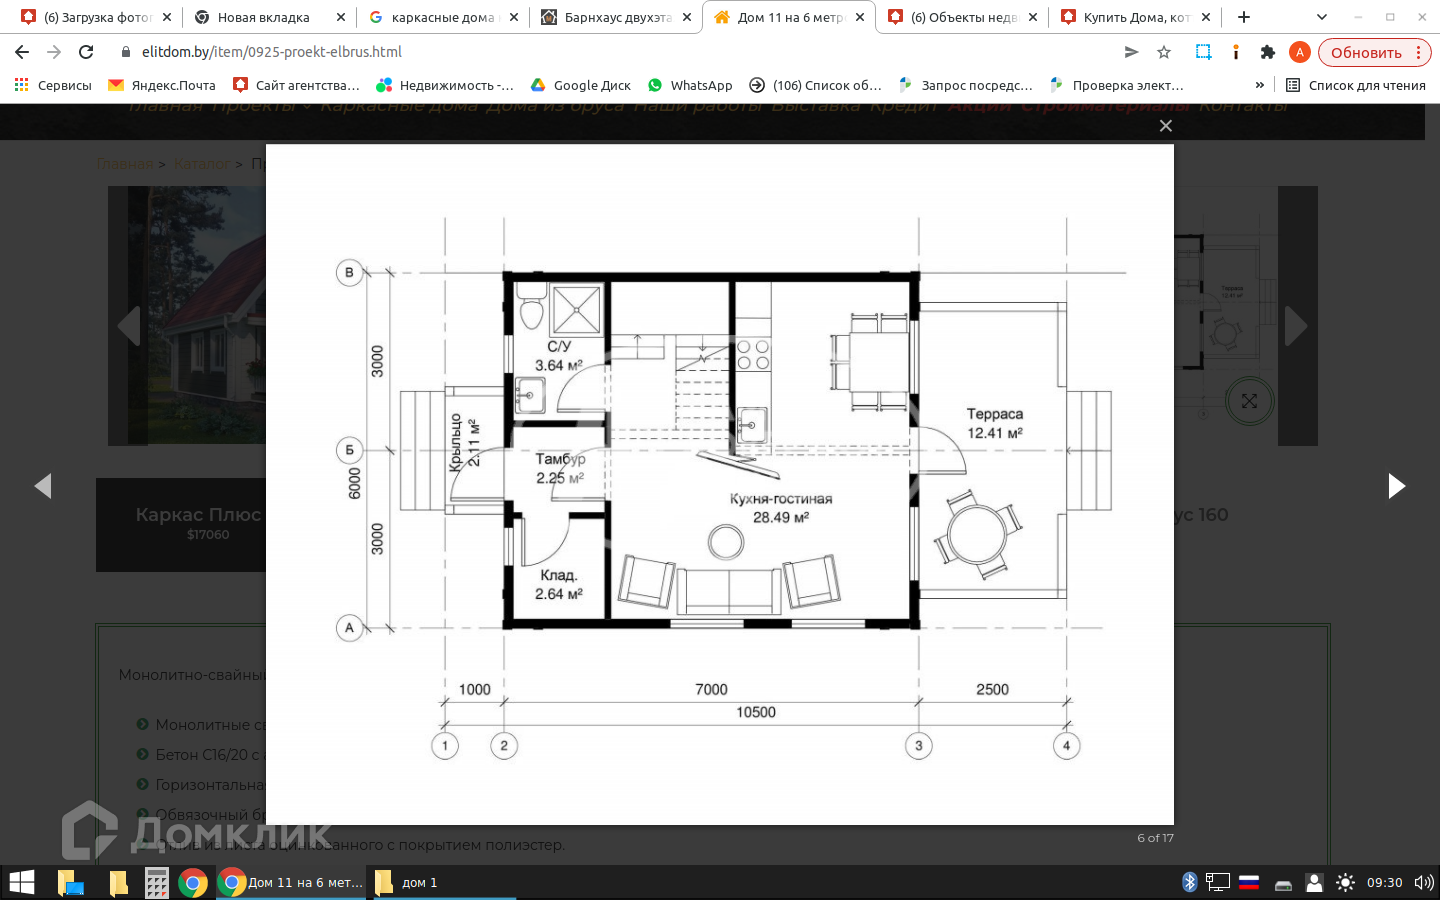
Task: Close the Барнхаус двухэта tab
Action: click(687, 17)
